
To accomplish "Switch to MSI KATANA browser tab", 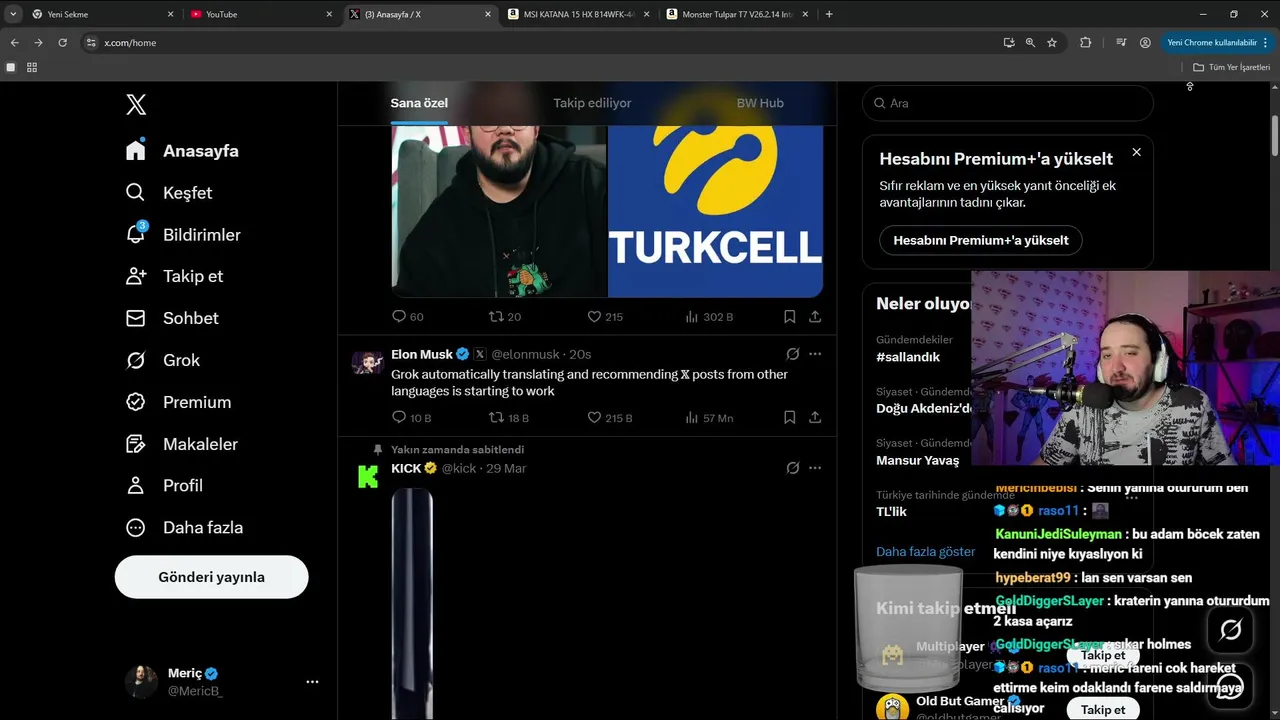I will (x=577, y=14).
